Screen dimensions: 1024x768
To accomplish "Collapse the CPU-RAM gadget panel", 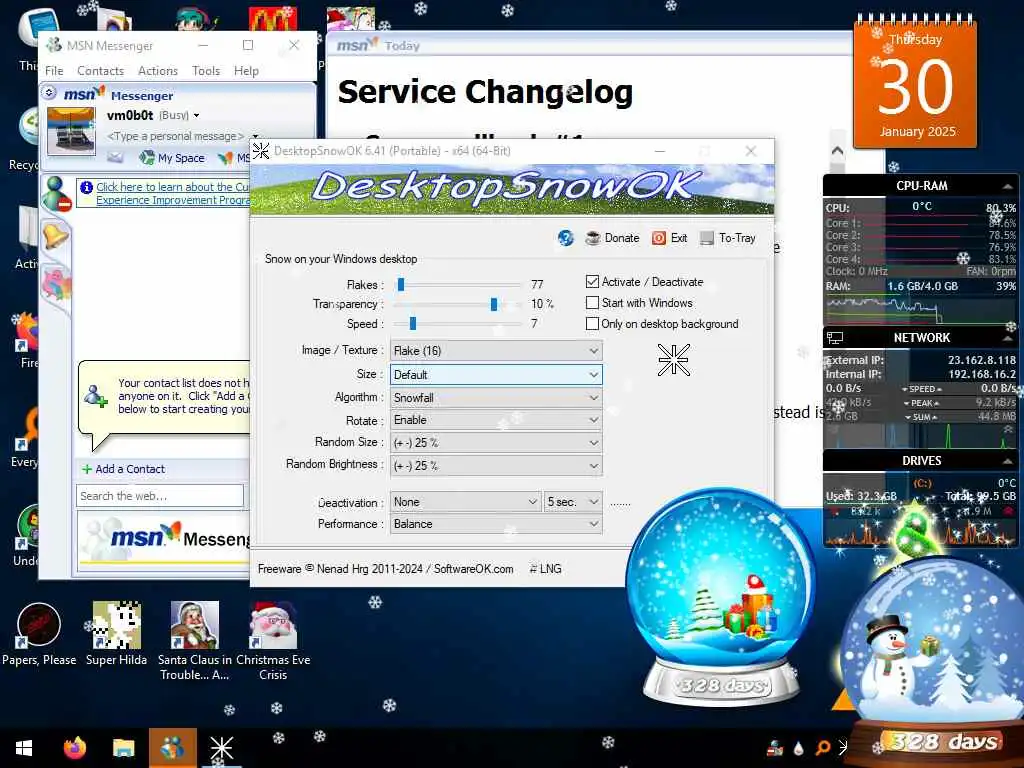I will 1007,187.
